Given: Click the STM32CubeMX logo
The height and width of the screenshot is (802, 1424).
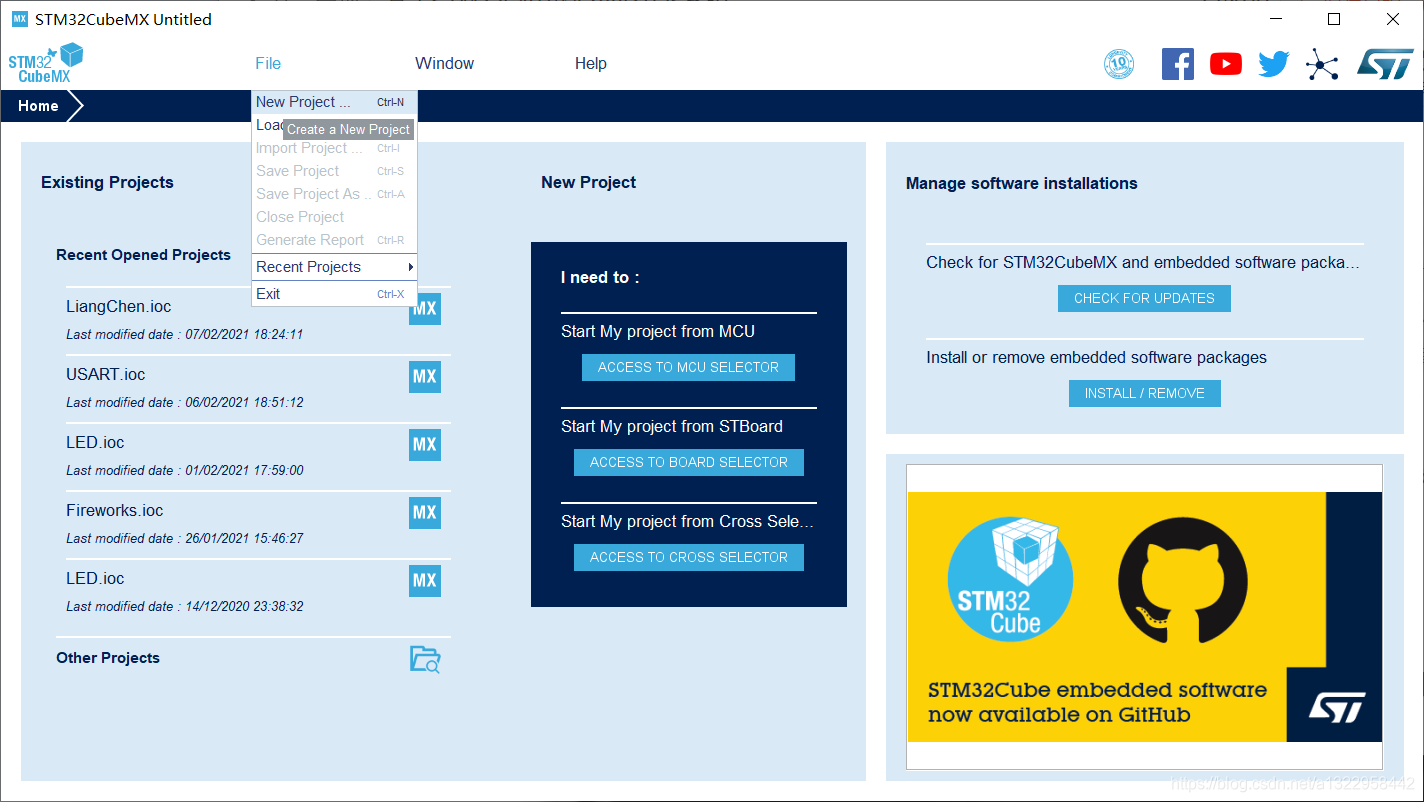Looking at the screenshot, I should 45,64.
